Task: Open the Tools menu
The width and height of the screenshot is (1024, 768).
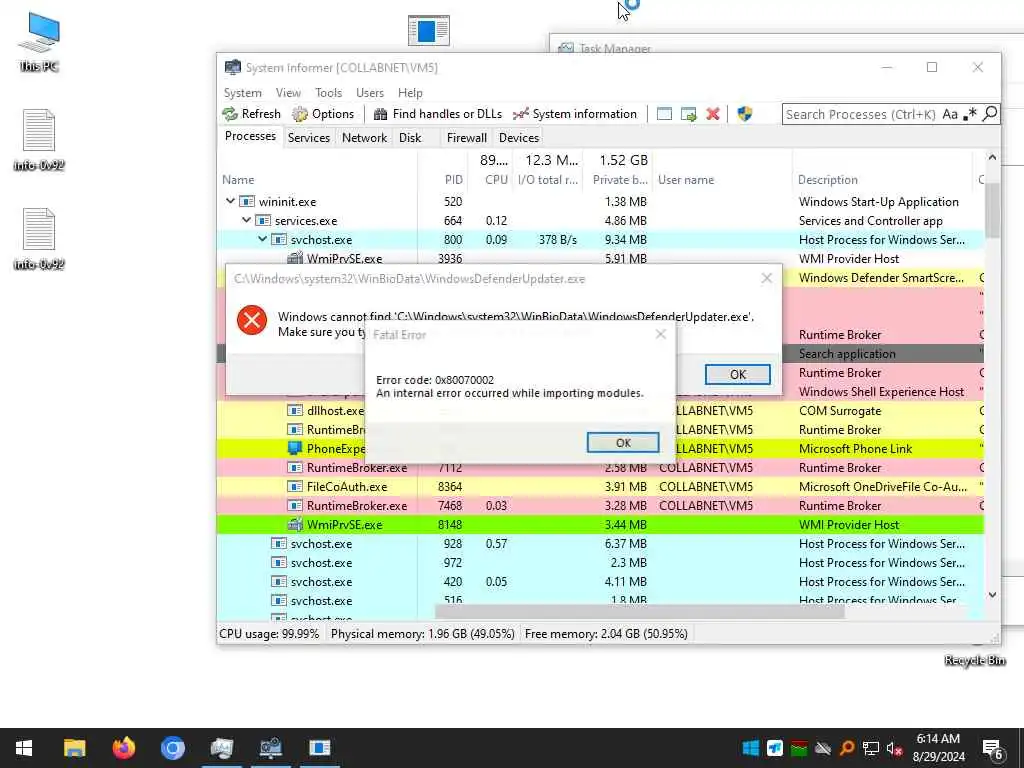Action: coord(328,93)
